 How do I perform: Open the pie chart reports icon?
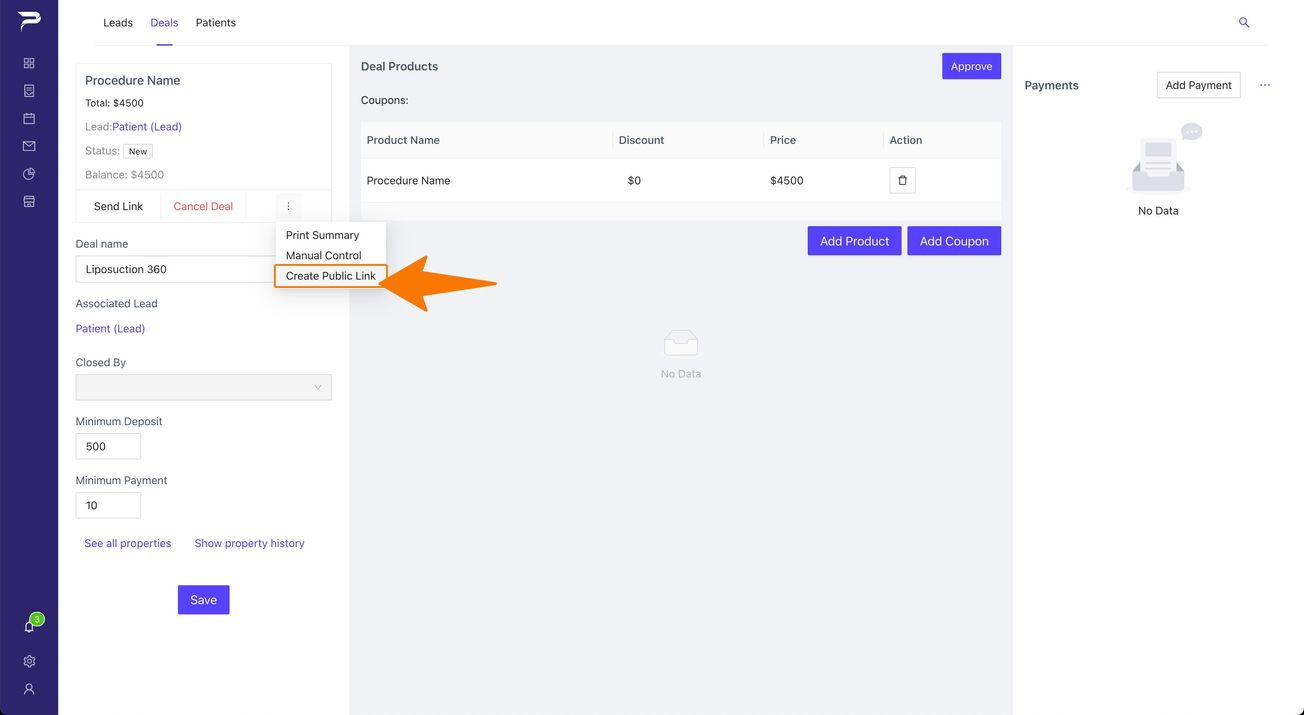(29, 174)
